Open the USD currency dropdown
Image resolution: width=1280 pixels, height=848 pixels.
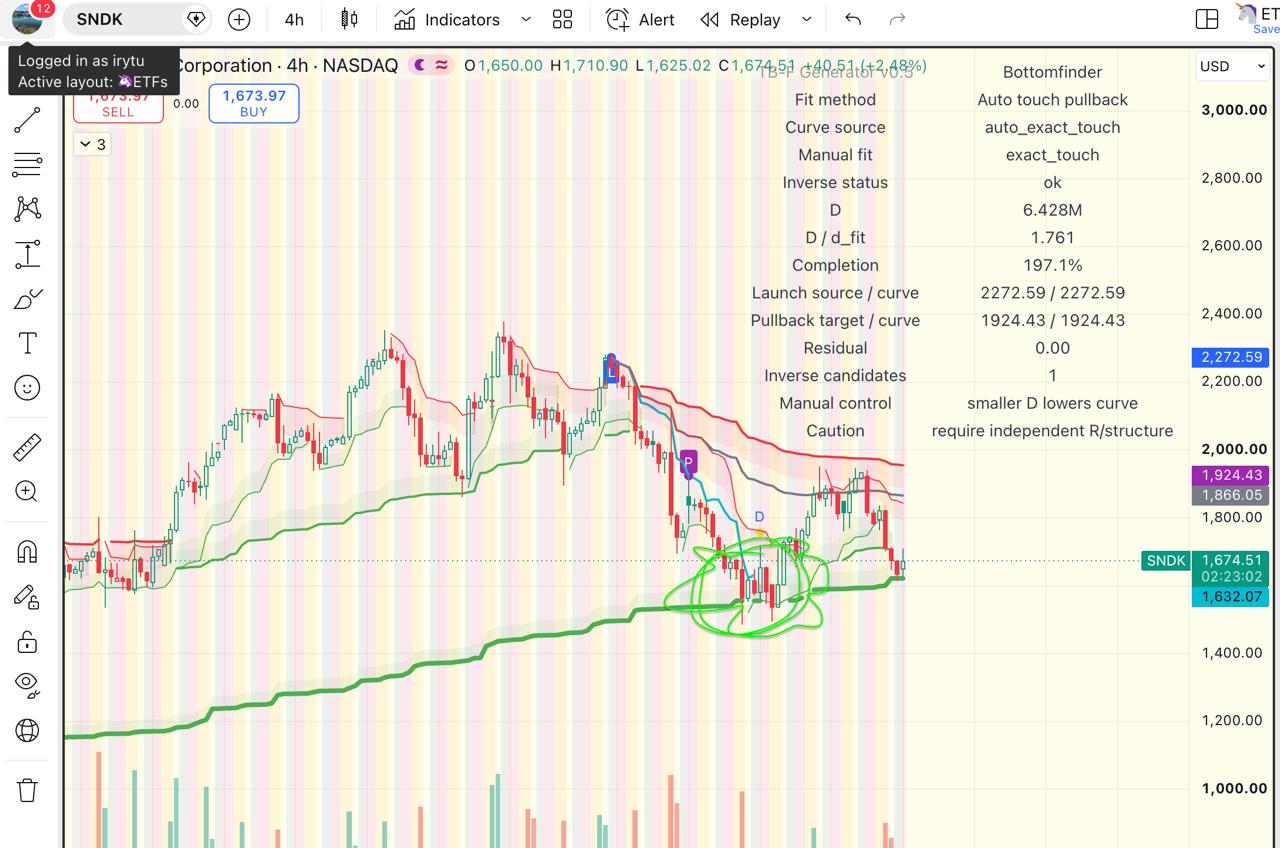(1232, 66)
